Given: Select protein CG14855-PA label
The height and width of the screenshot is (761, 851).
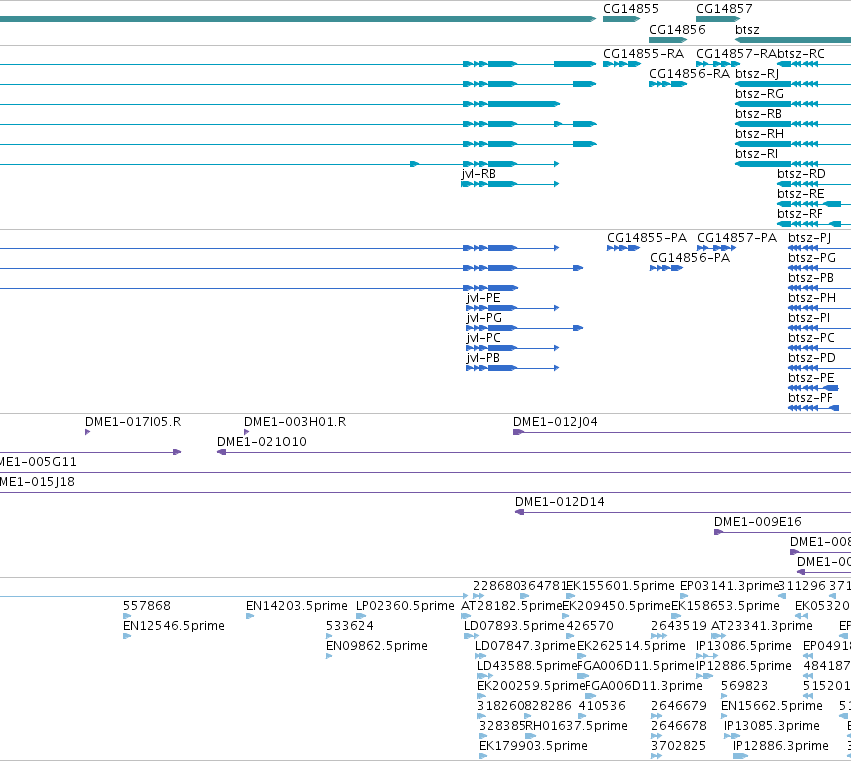Looking at the screenshot, I should (647, 238).
